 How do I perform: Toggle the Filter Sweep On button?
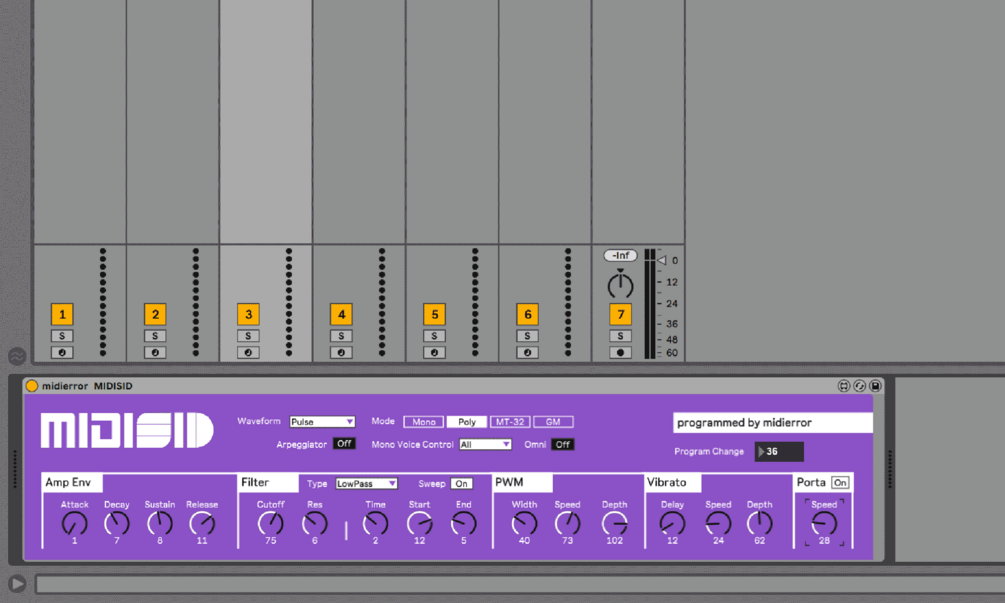(461, 484)
